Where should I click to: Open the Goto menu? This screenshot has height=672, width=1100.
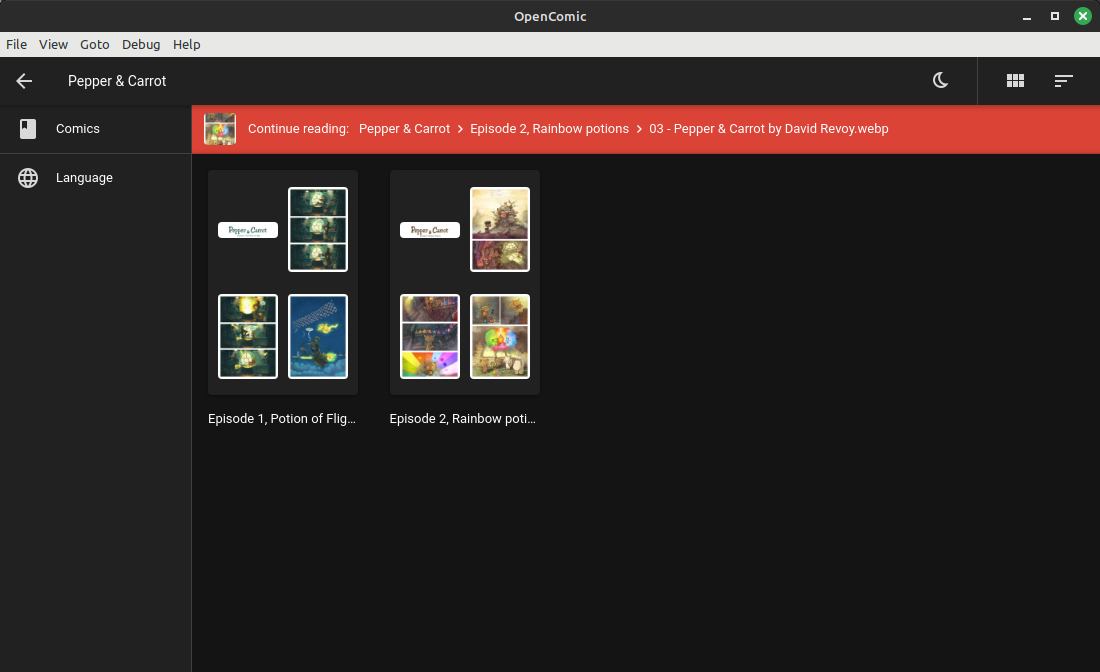pyautogui.click(x=94, y=44)
